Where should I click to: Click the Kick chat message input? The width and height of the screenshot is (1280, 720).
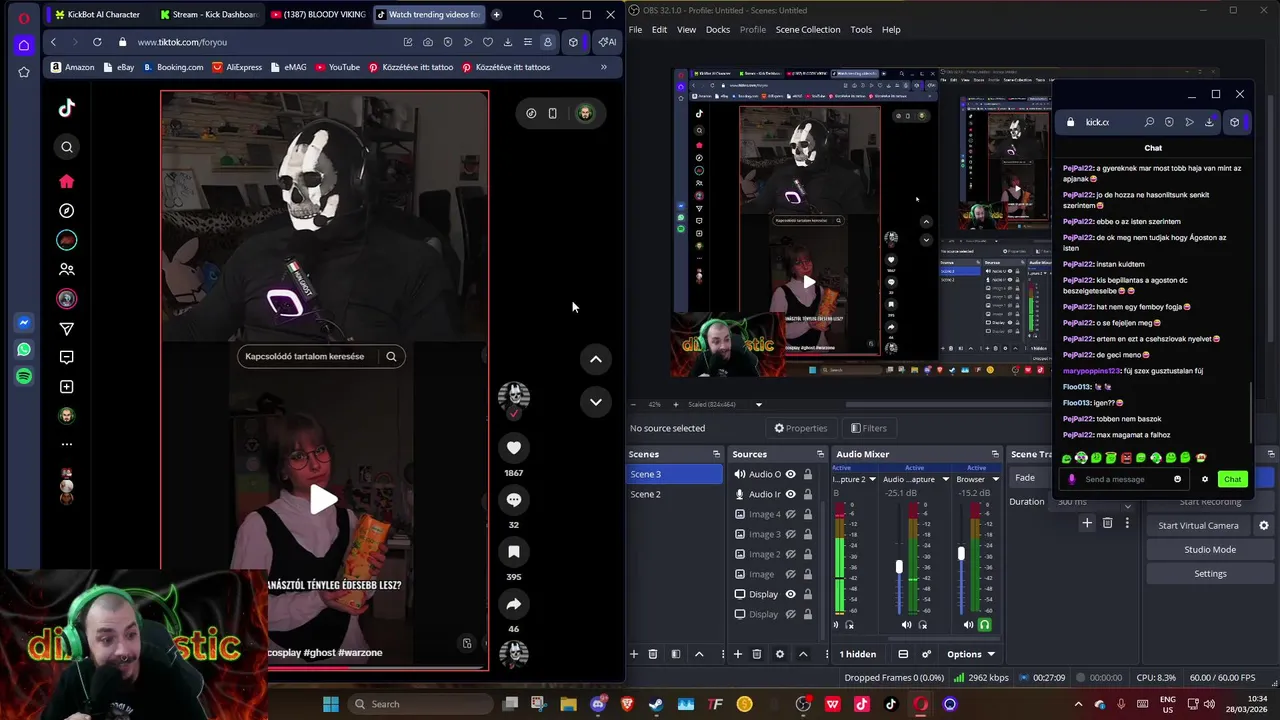1125,479
